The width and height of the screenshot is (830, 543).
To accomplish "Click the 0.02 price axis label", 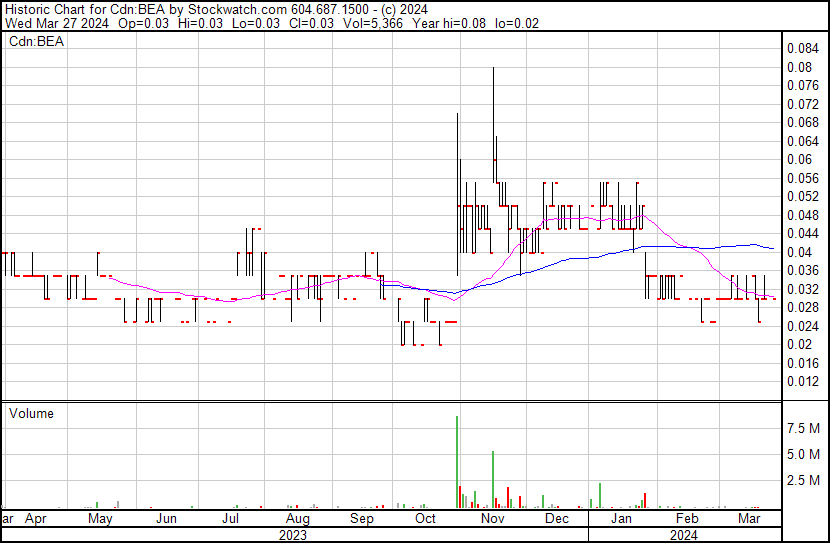I will point(799,345).
